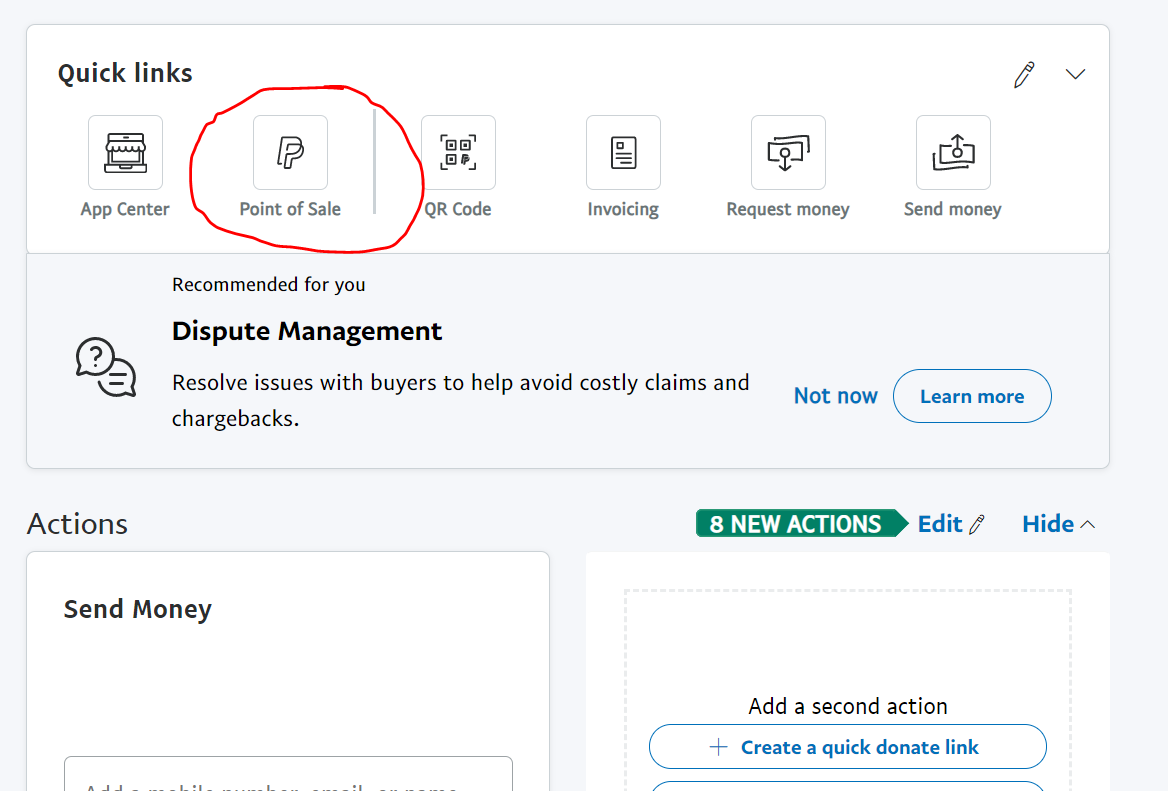Open the QR Code quick link icon
Image resolution: width=1168 pixels, height=791 pixels.
click(458, 153)
